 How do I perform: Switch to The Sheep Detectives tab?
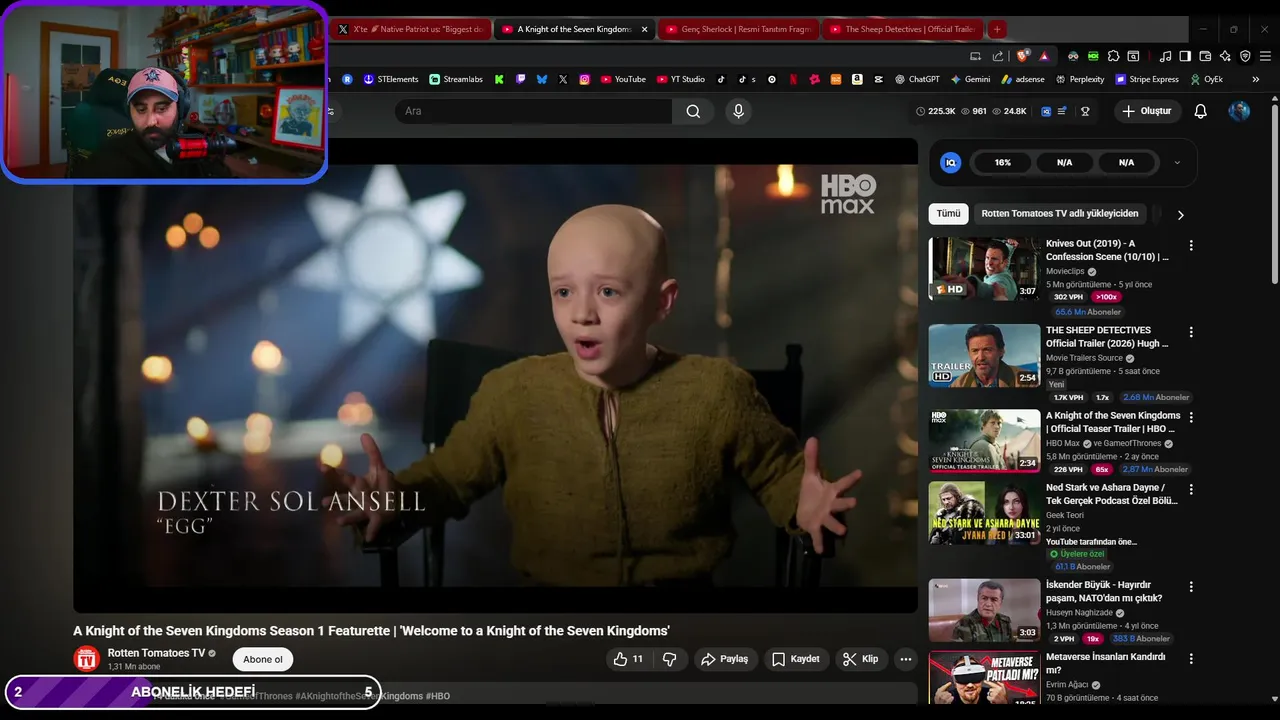click(903, 29)
